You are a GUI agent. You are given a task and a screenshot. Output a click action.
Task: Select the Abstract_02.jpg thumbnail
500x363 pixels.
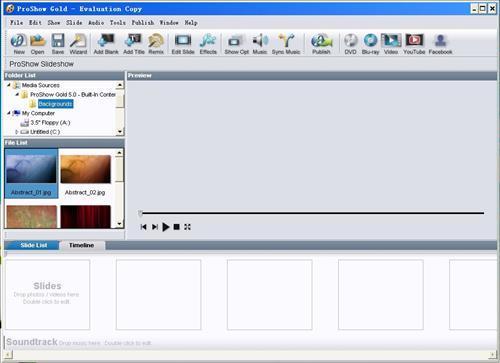pyautogui.click(x=85, y=173)
